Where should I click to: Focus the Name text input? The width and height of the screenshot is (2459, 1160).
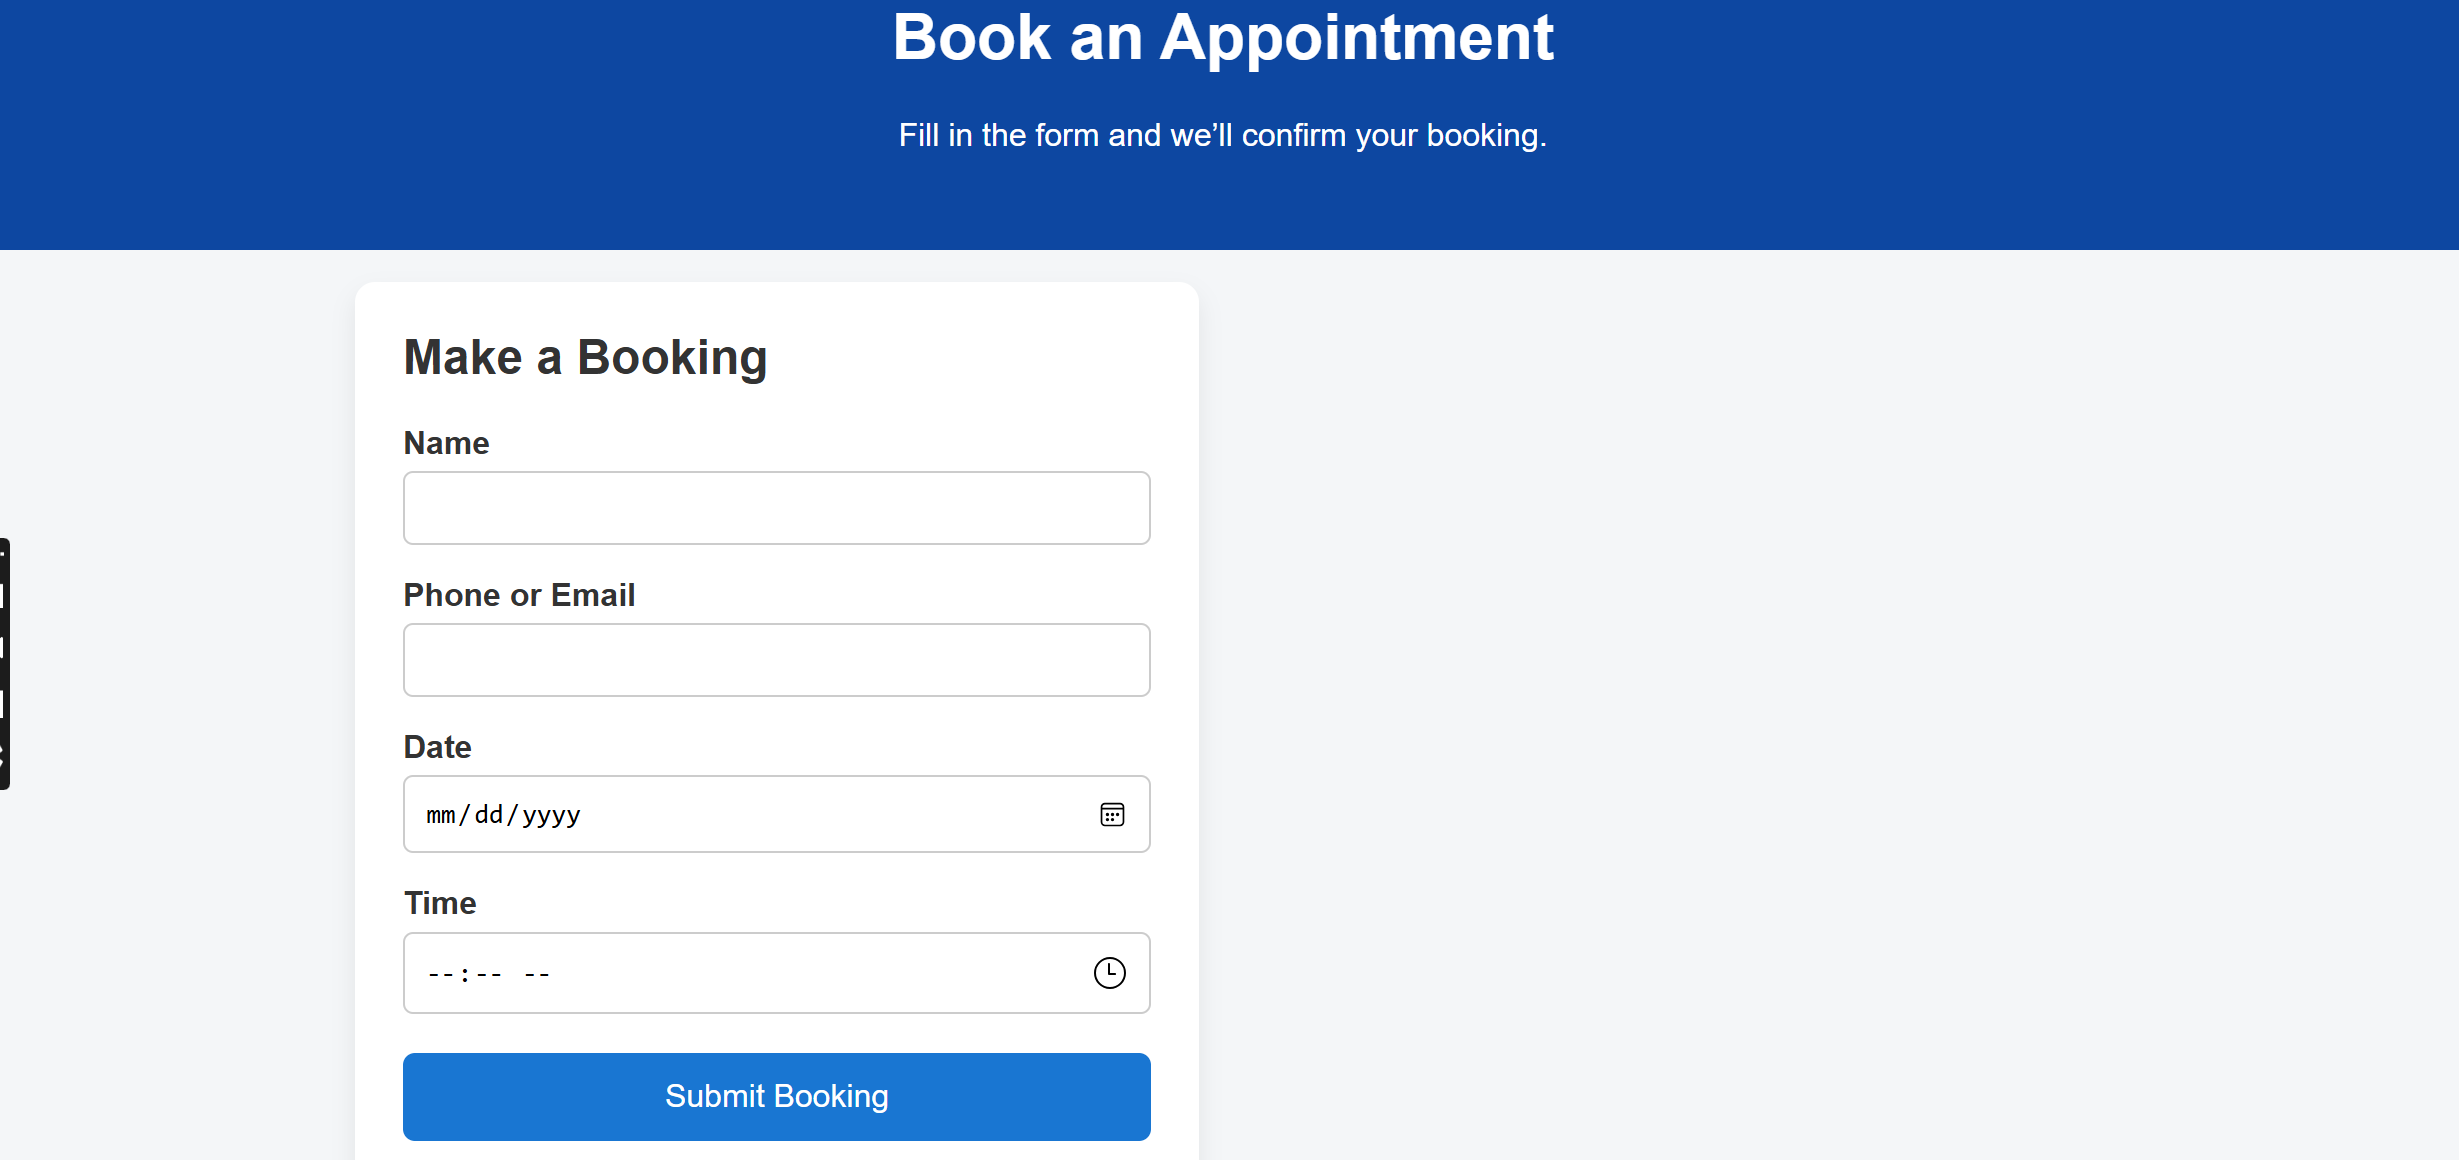click(776, 508)
